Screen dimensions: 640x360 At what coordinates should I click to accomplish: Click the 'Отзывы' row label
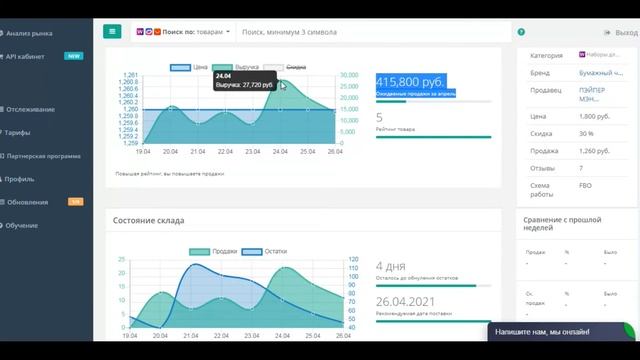click(542, 168)
